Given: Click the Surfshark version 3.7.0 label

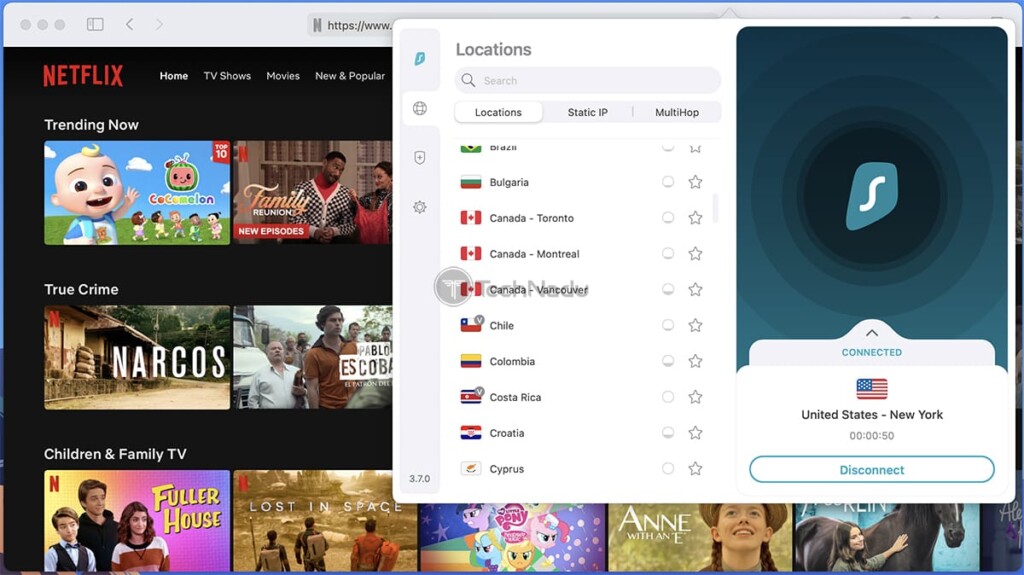Looking at the screenshot, I should [x=419, y=478].
